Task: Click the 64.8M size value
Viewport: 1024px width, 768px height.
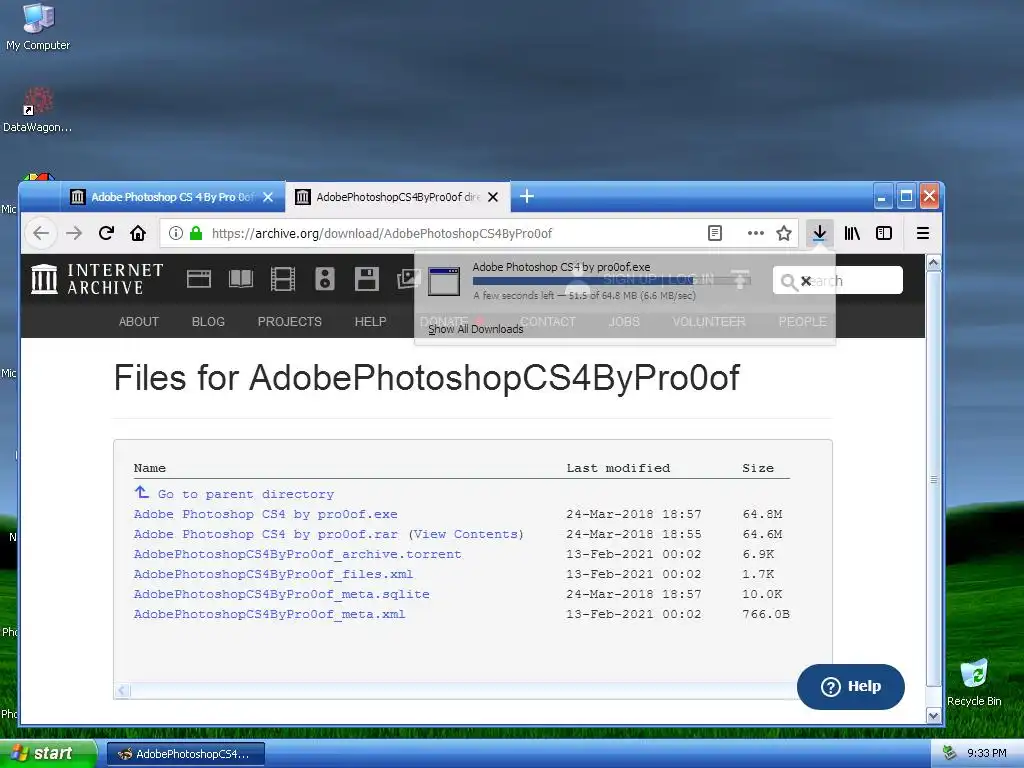Action: [x=761, y=514]
